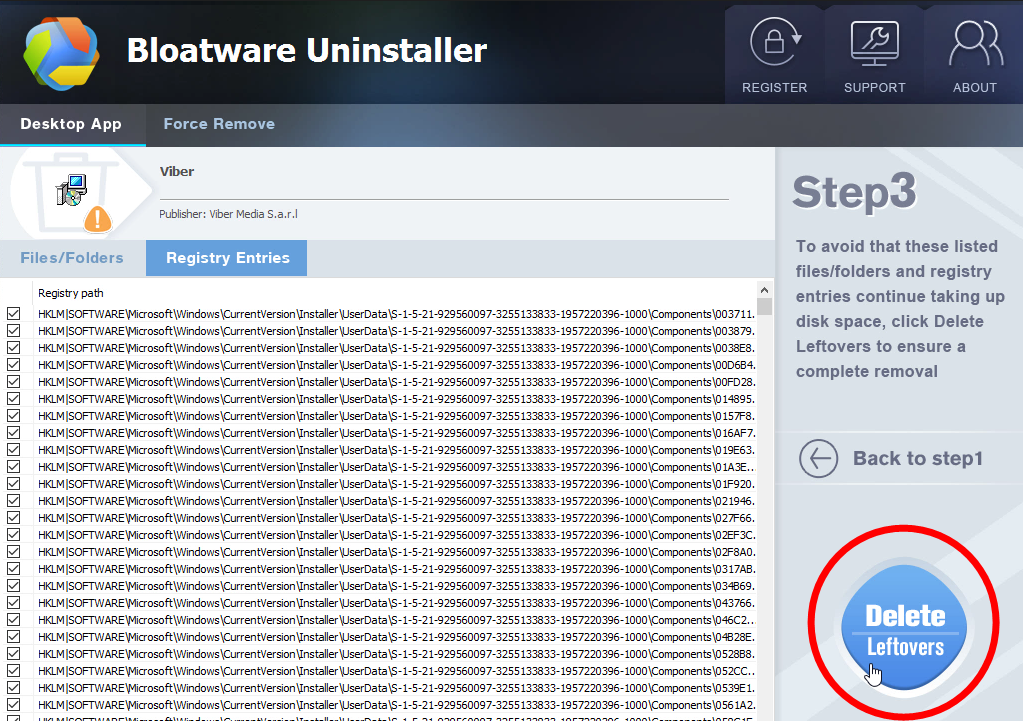Uncheck the checkbox for entry 027F66
This screenshot has height=721, width=1023.
13,518
